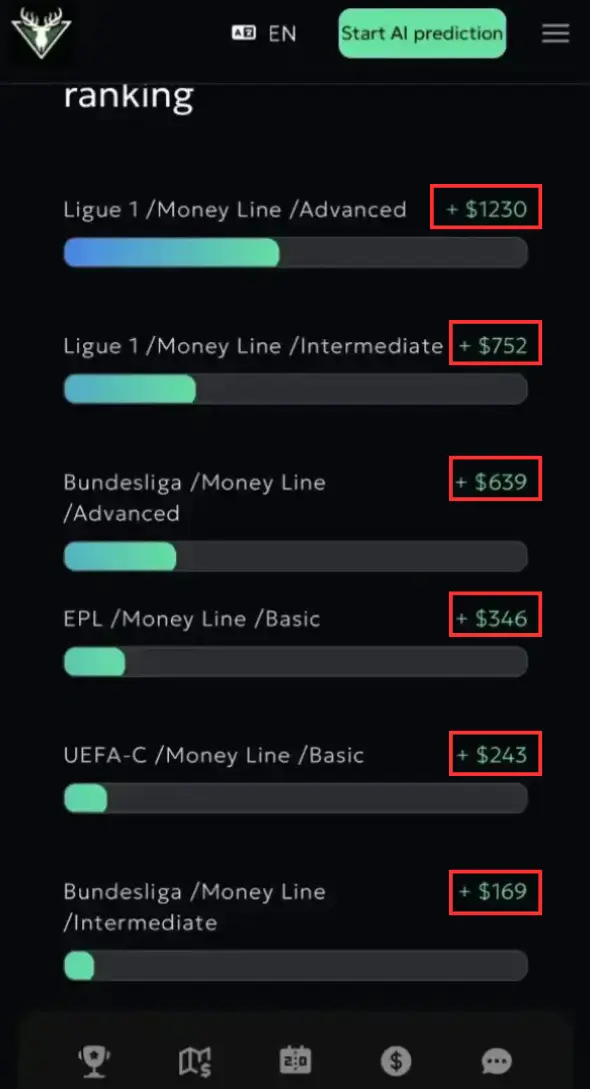Tap the deer logo icon
Viewport: 590px width, 1089px height.
click(x=42, y=33)
